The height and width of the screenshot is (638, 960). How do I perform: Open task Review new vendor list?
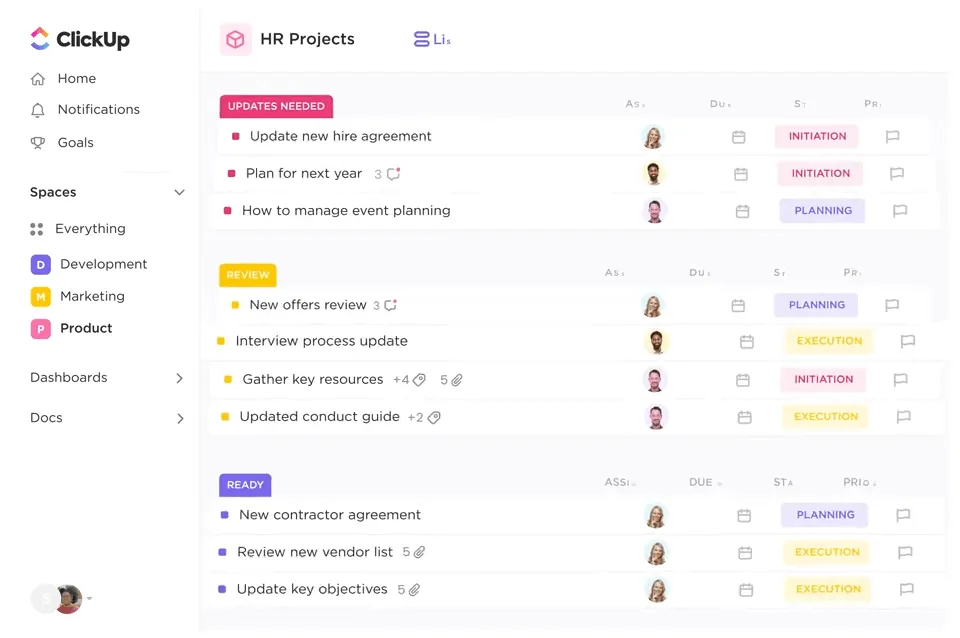click(x=315, y=552)
